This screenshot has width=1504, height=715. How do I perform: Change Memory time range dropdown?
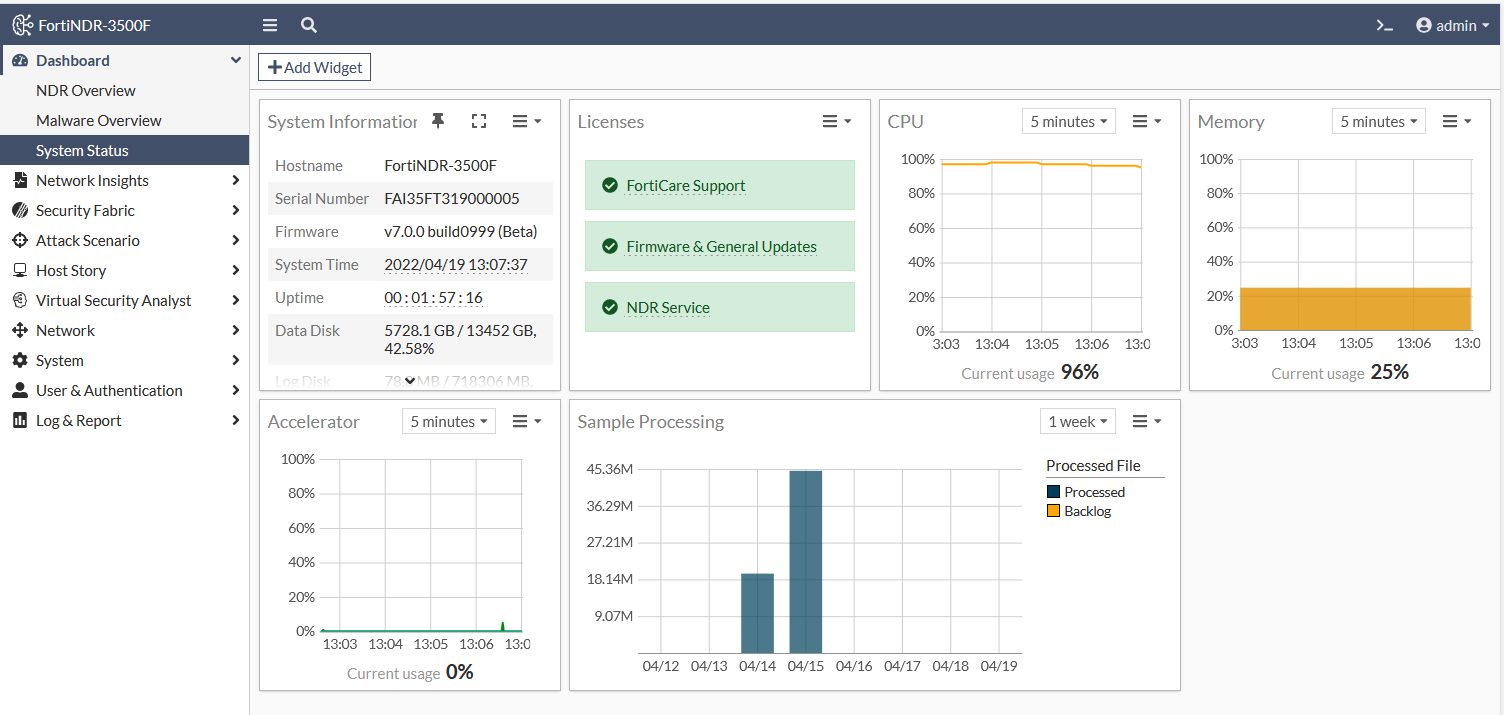[x=1379, y=121]
